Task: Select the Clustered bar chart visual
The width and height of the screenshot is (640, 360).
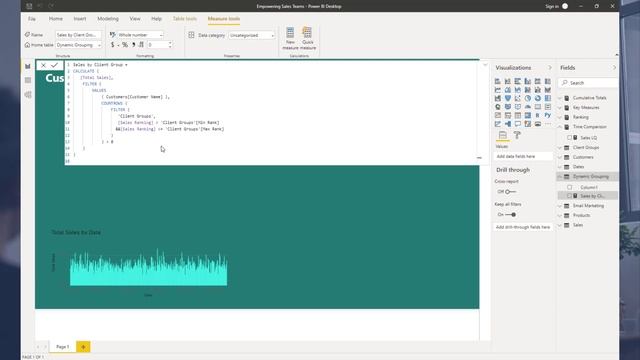Action: pos(518,81)
